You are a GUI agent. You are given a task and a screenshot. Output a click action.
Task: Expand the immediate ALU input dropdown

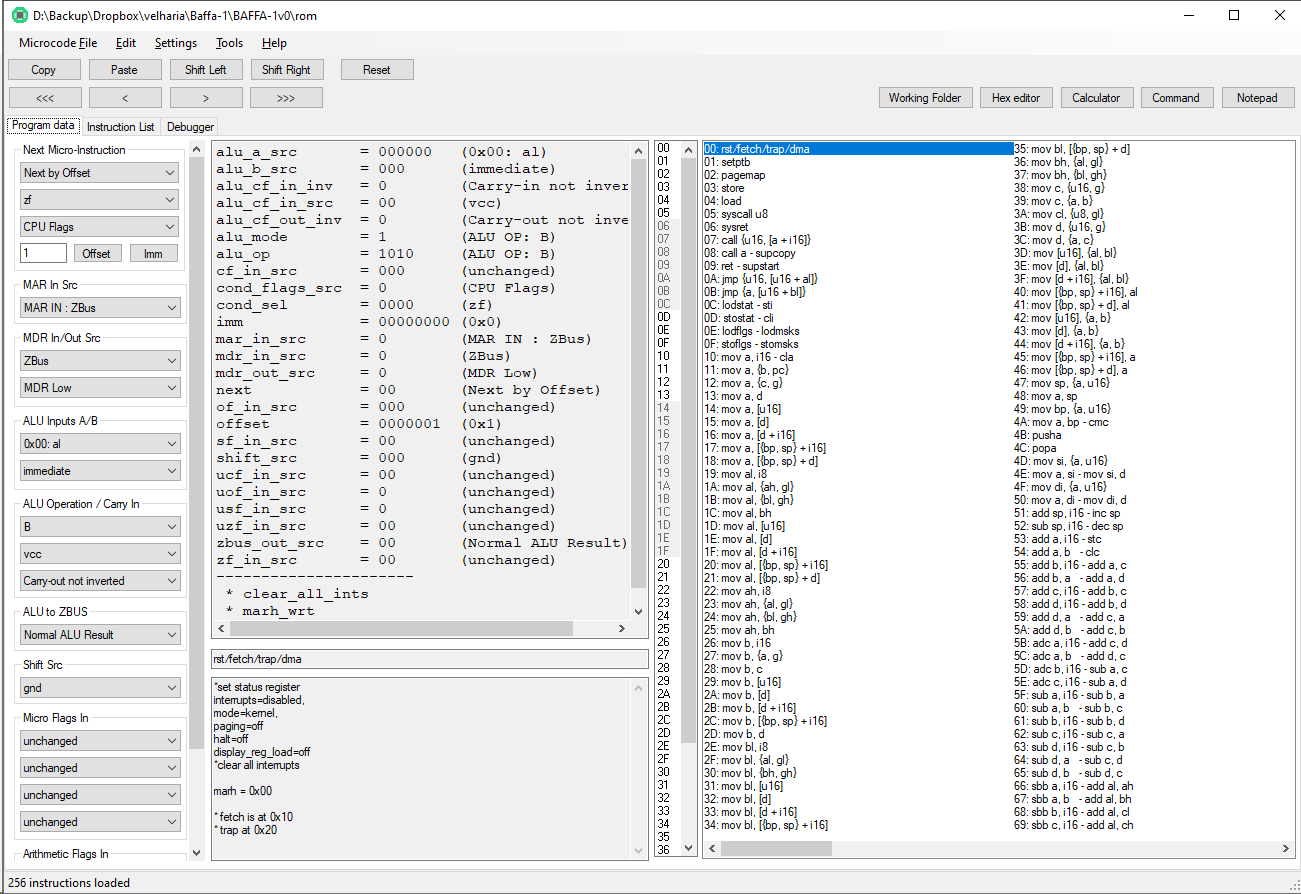[100, 471]
